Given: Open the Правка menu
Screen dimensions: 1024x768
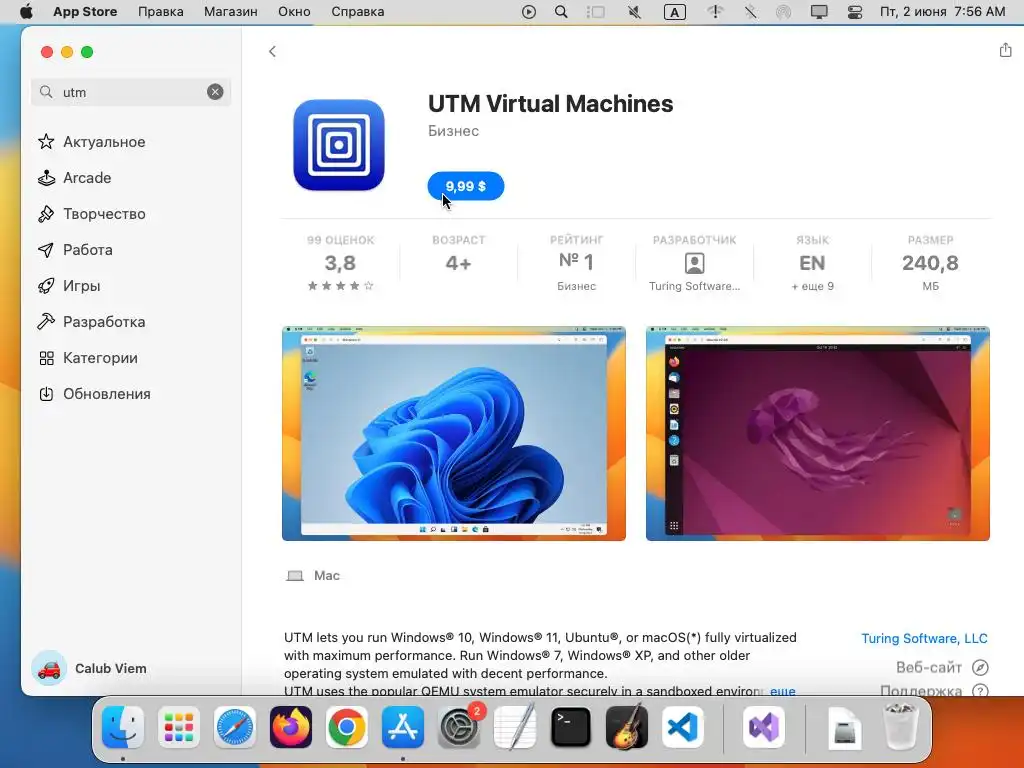Looking at the screenshot, I should (x=161, y=12).
